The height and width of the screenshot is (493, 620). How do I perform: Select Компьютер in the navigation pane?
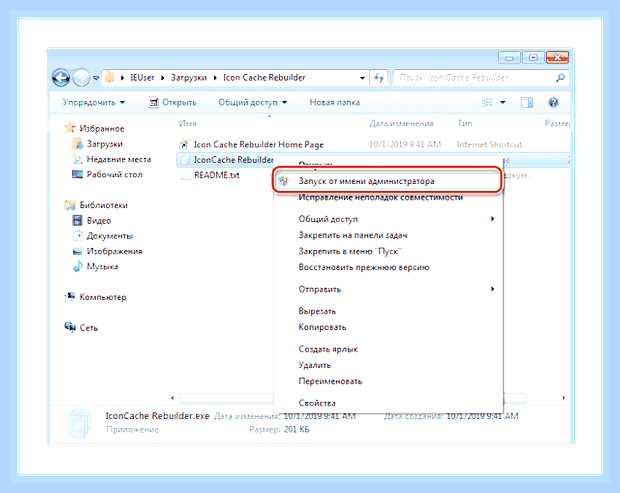[103, 297]
